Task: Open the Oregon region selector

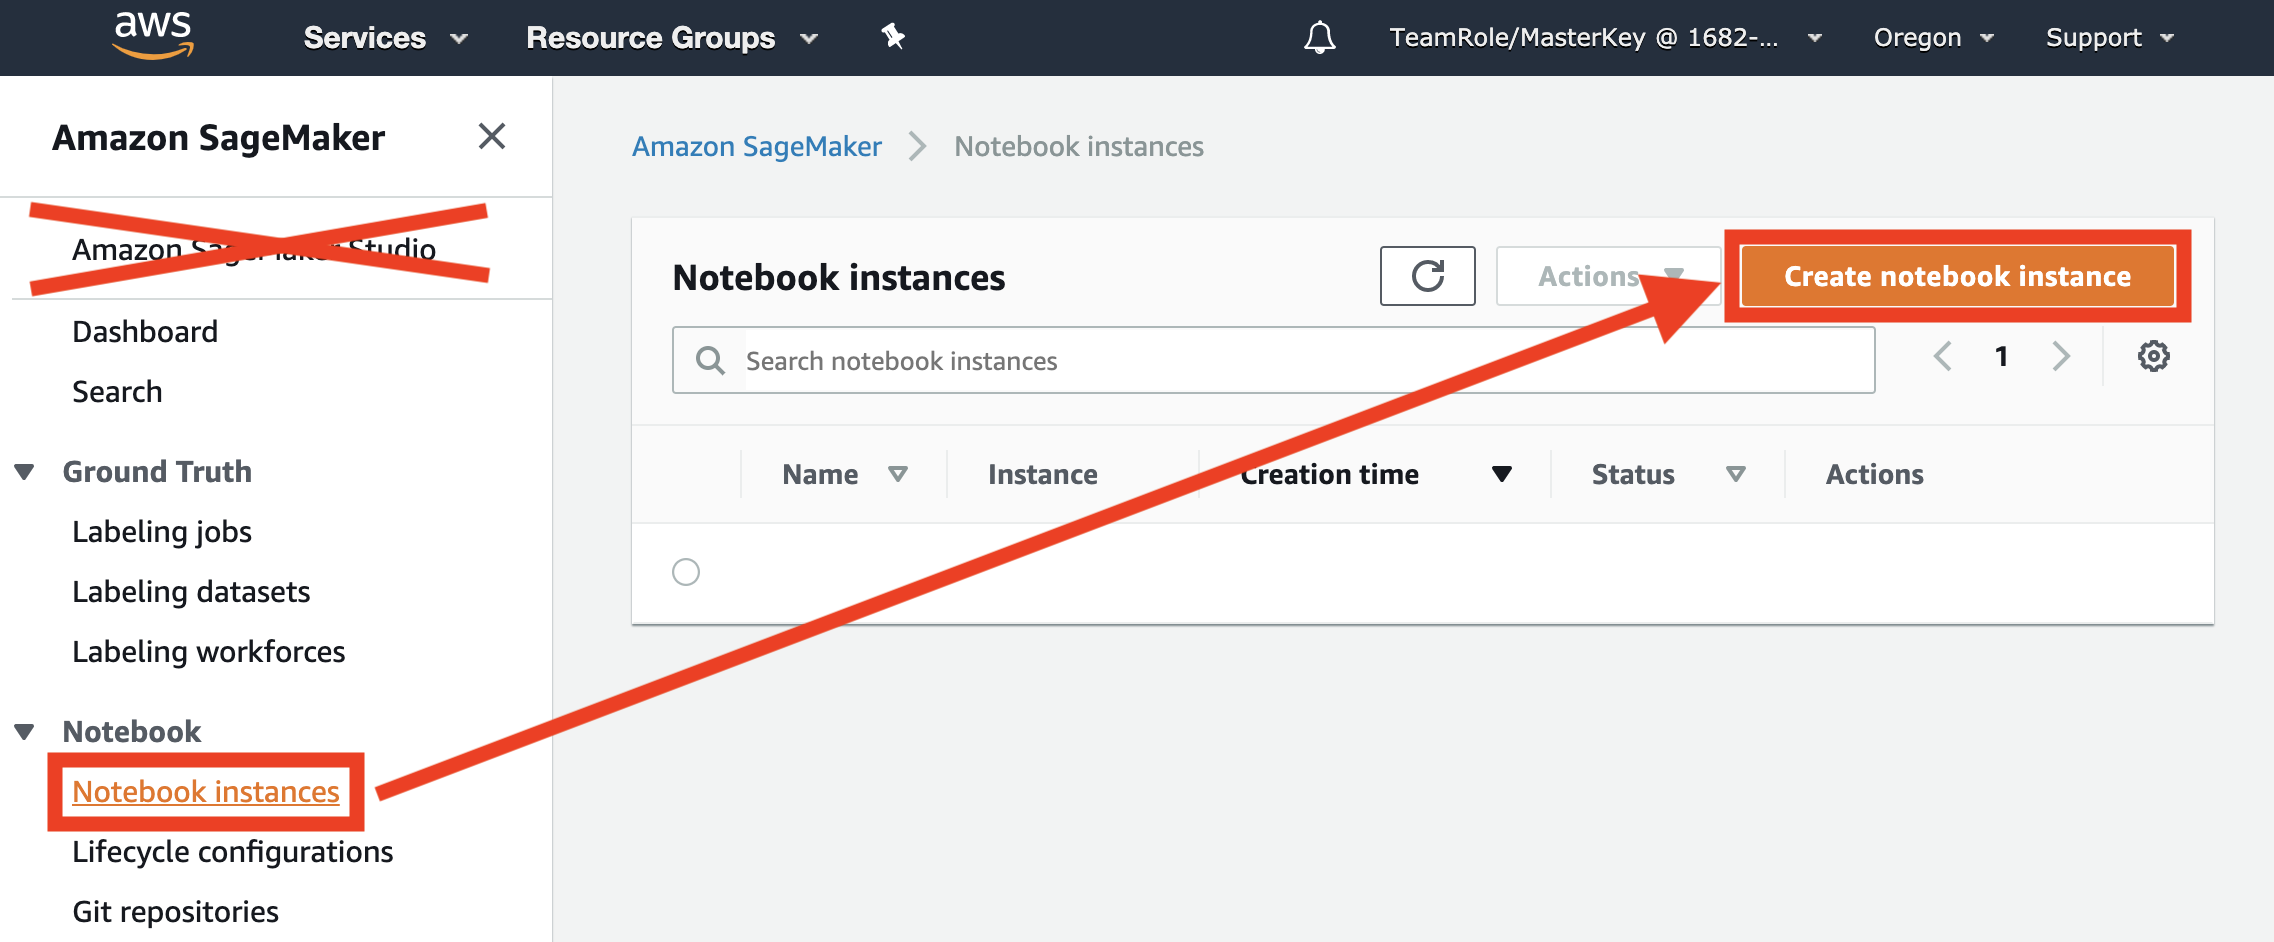Action: coord(1934,38)
